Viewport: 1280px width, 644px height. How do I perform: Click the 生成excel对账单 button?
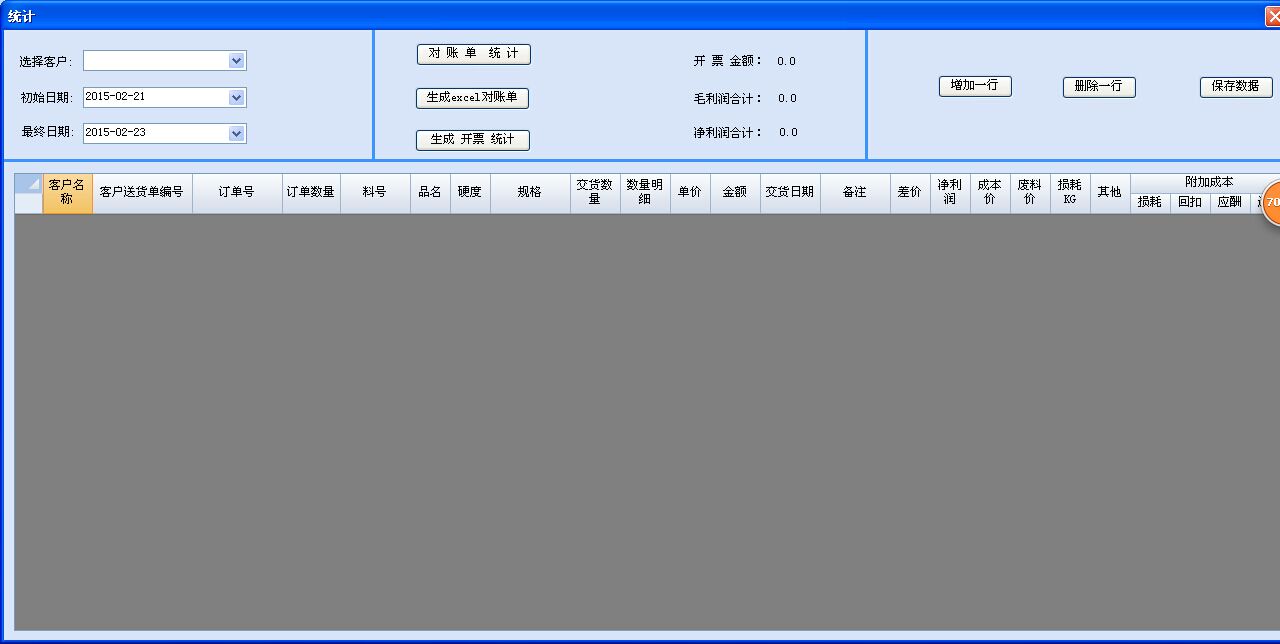tap(472, 98)
